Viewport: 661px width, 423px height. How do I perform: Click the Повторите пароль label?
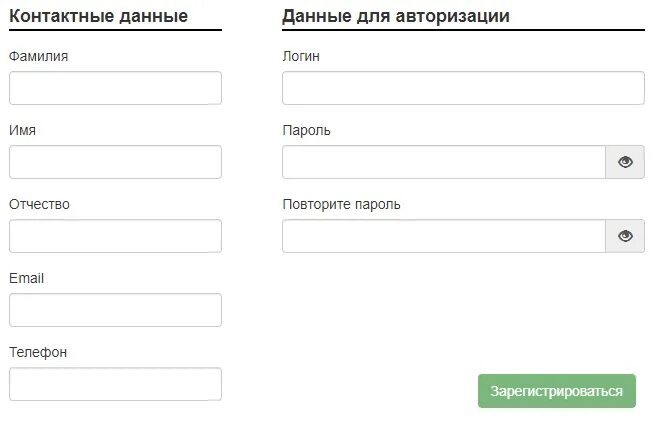tap(341, 205)
